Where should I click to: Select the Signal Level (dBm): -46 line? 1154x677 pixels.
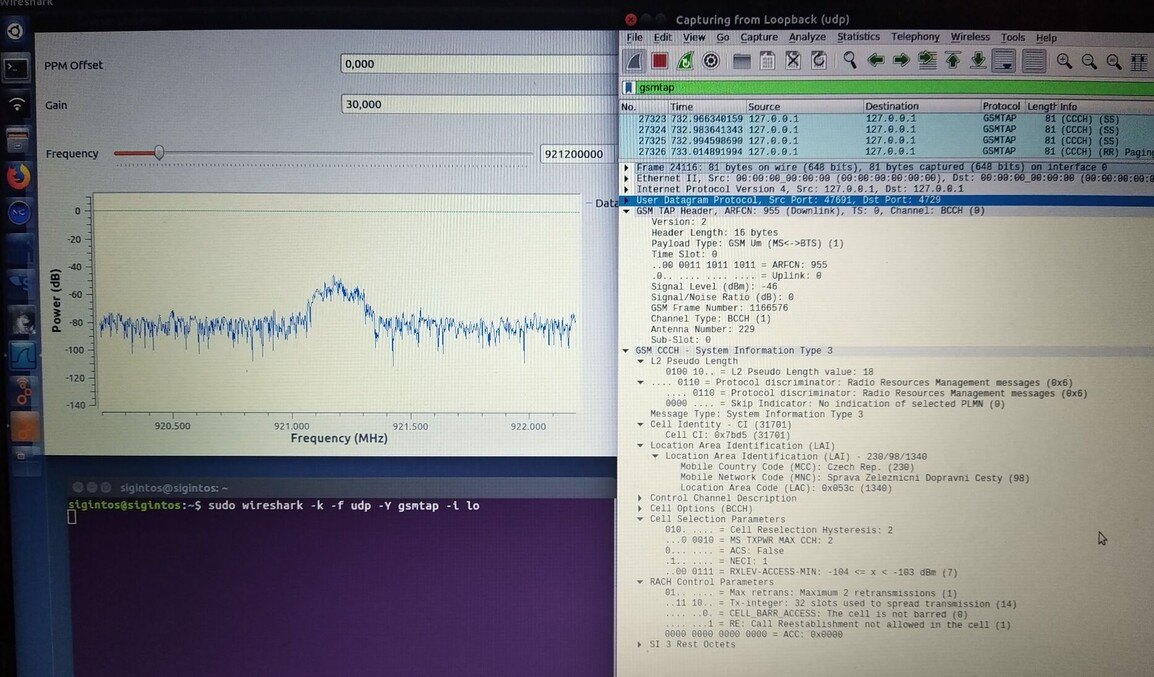(x=714, y=287)
